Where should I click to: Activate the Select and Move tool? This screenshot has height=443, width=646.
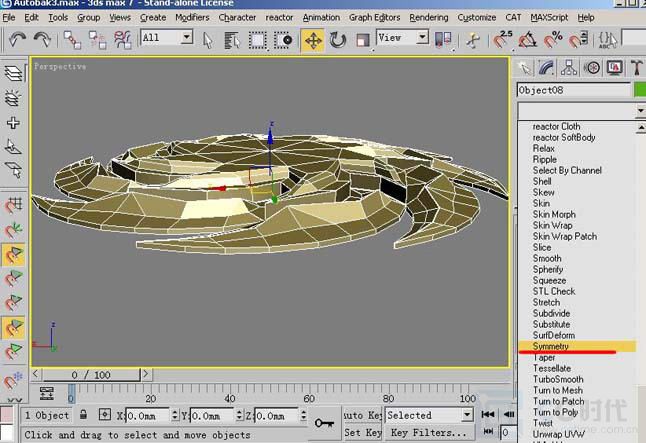(313, 40)
